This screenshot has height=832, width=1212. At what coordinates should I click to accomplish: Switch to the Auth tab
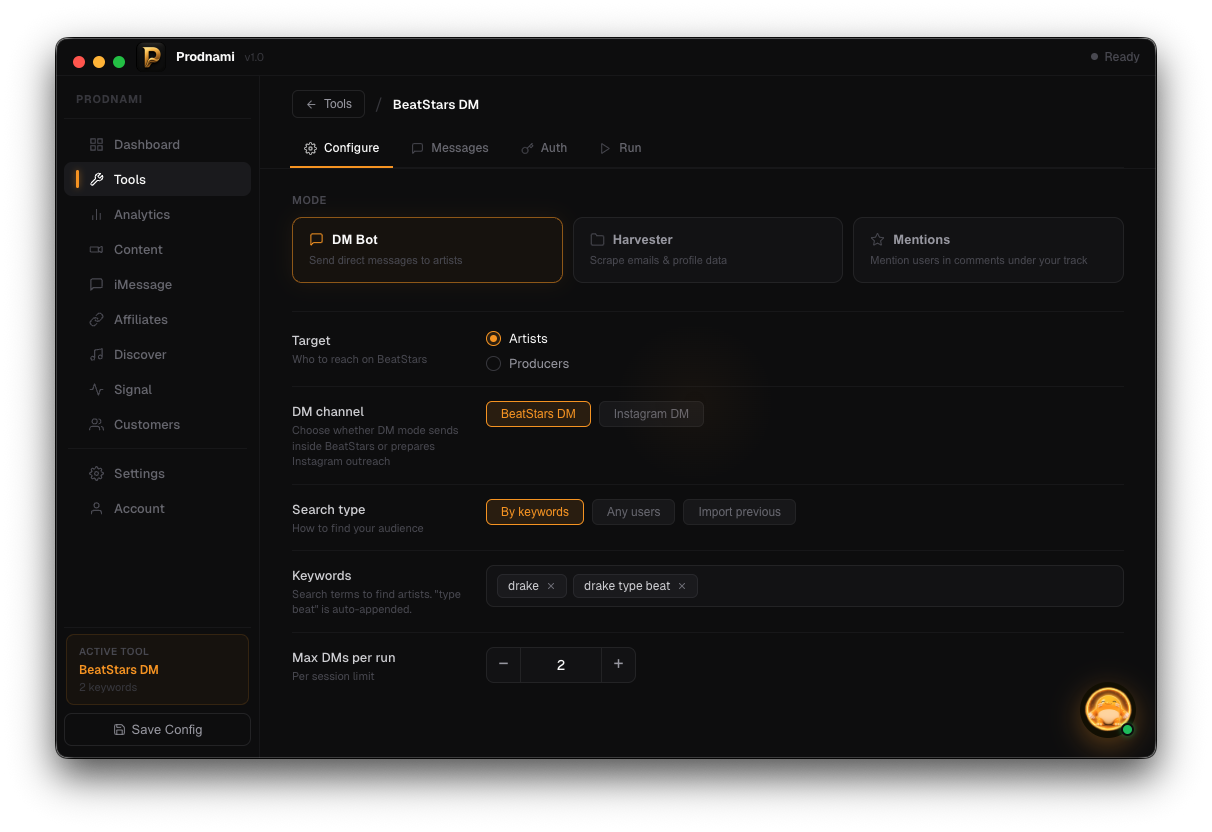coord(544,148)
